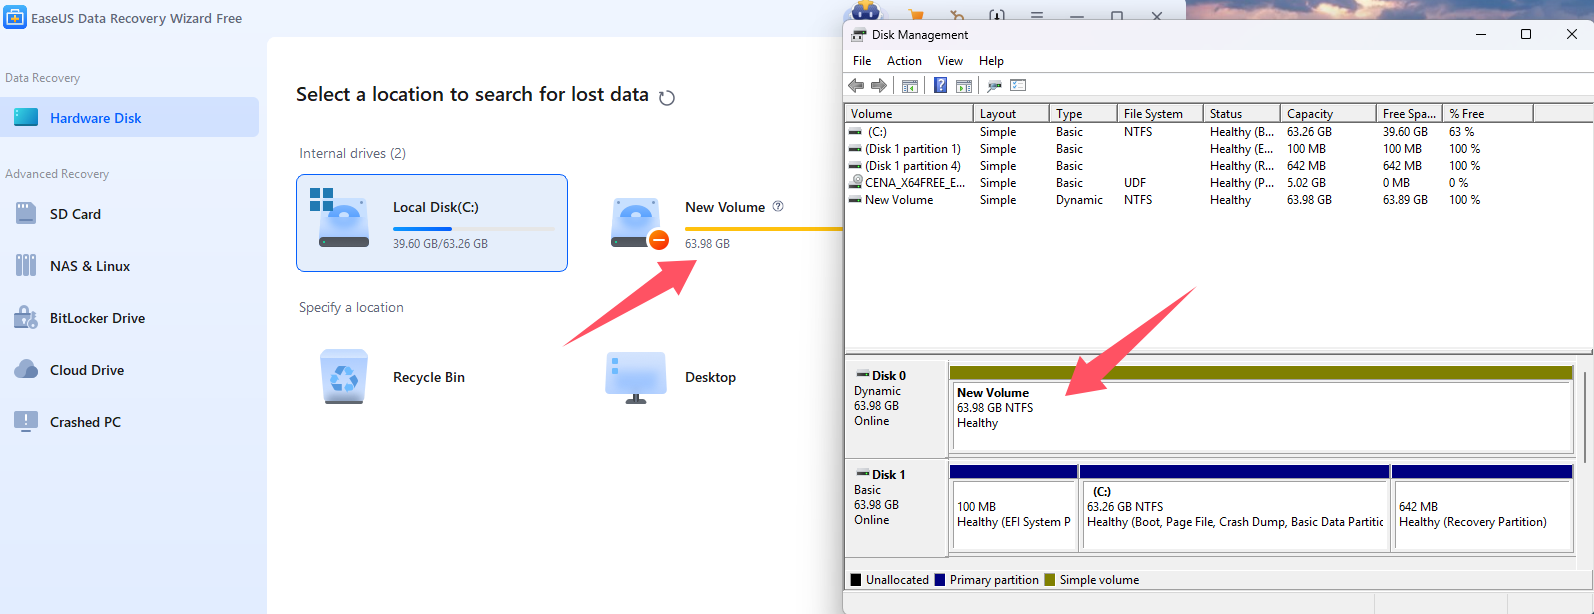Toggle the Show/Hide Console Tree toolbar icon
This screenshot has width=1594, height=614.
[x=910, y=86]
